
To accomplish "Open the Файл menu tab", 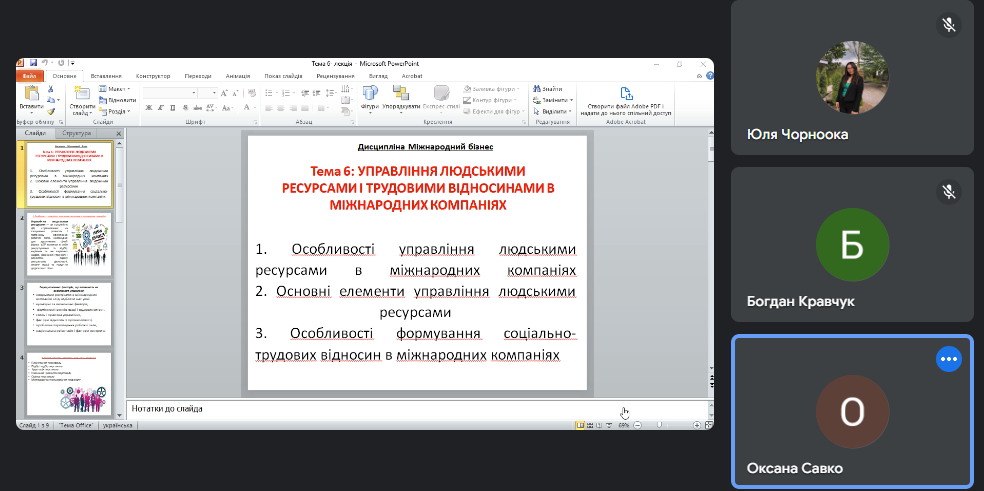I will point(29,76).
